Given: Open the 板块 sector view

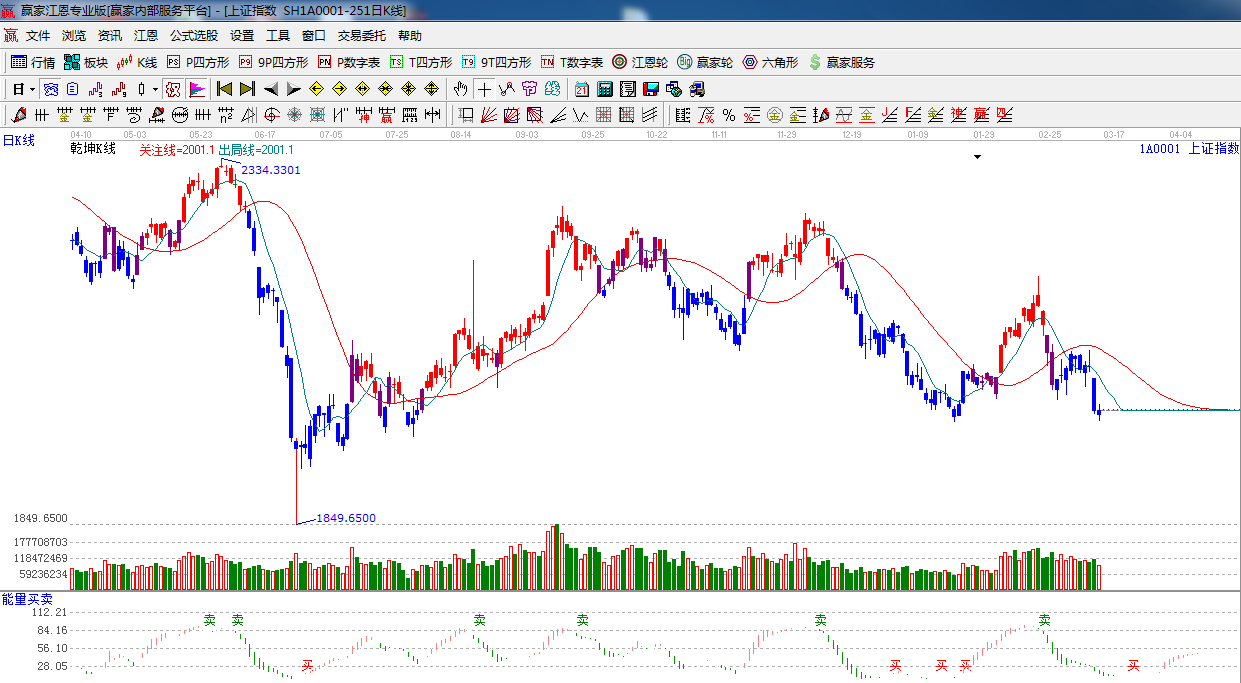Looking at the screenshot, I should coord(85,62).
